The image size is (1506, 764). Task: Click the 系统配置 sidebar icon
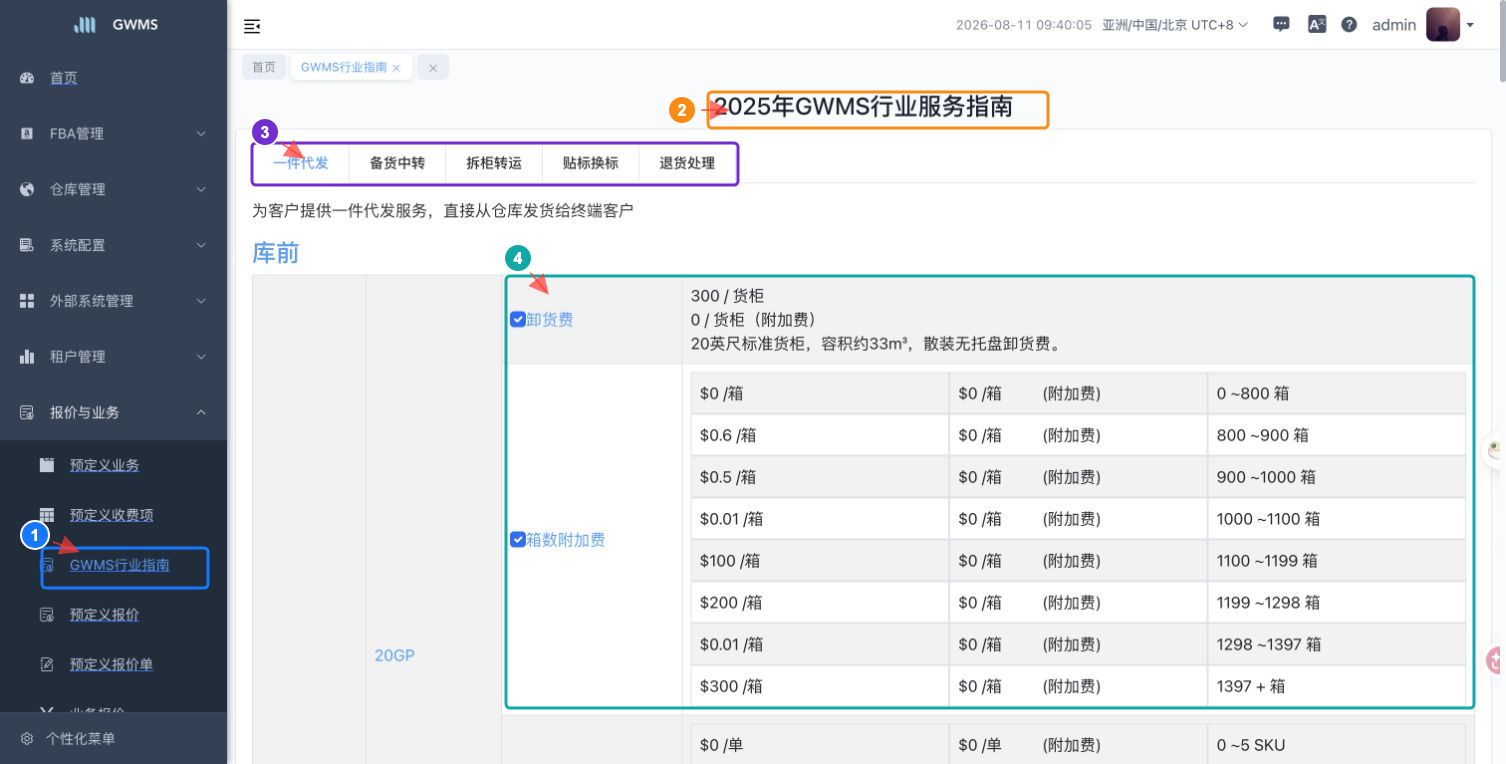coord(27,245)
